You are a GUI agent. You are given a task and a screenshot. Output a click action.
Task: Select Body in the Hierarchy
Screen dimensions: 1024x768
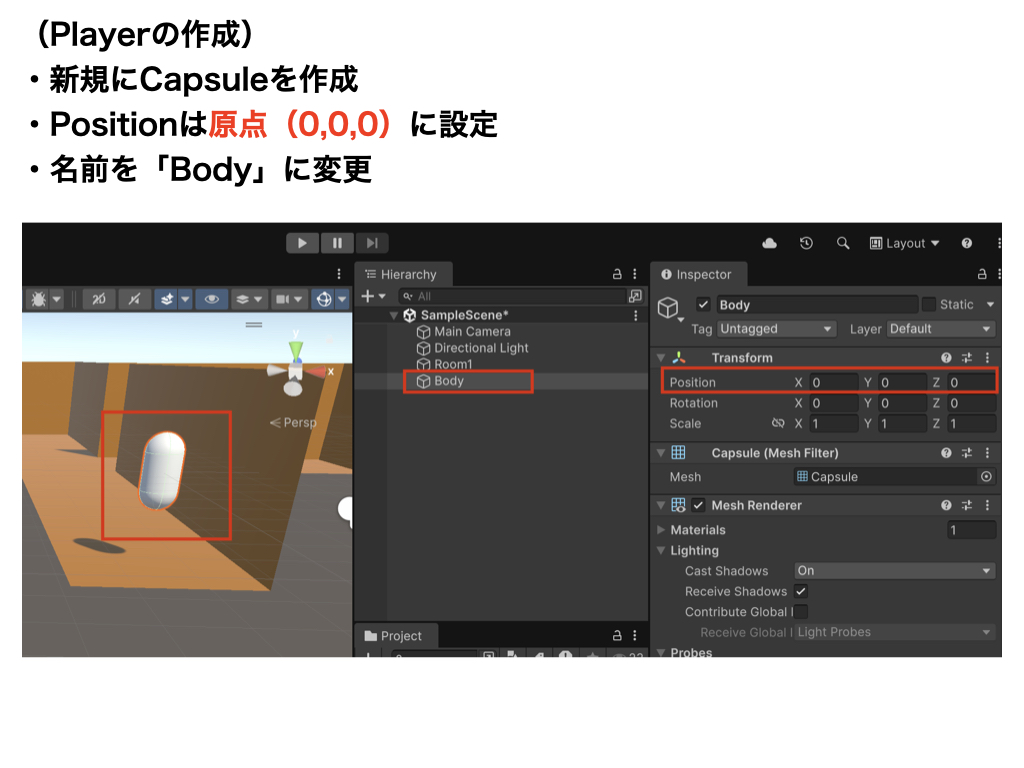tap(449, 381)
